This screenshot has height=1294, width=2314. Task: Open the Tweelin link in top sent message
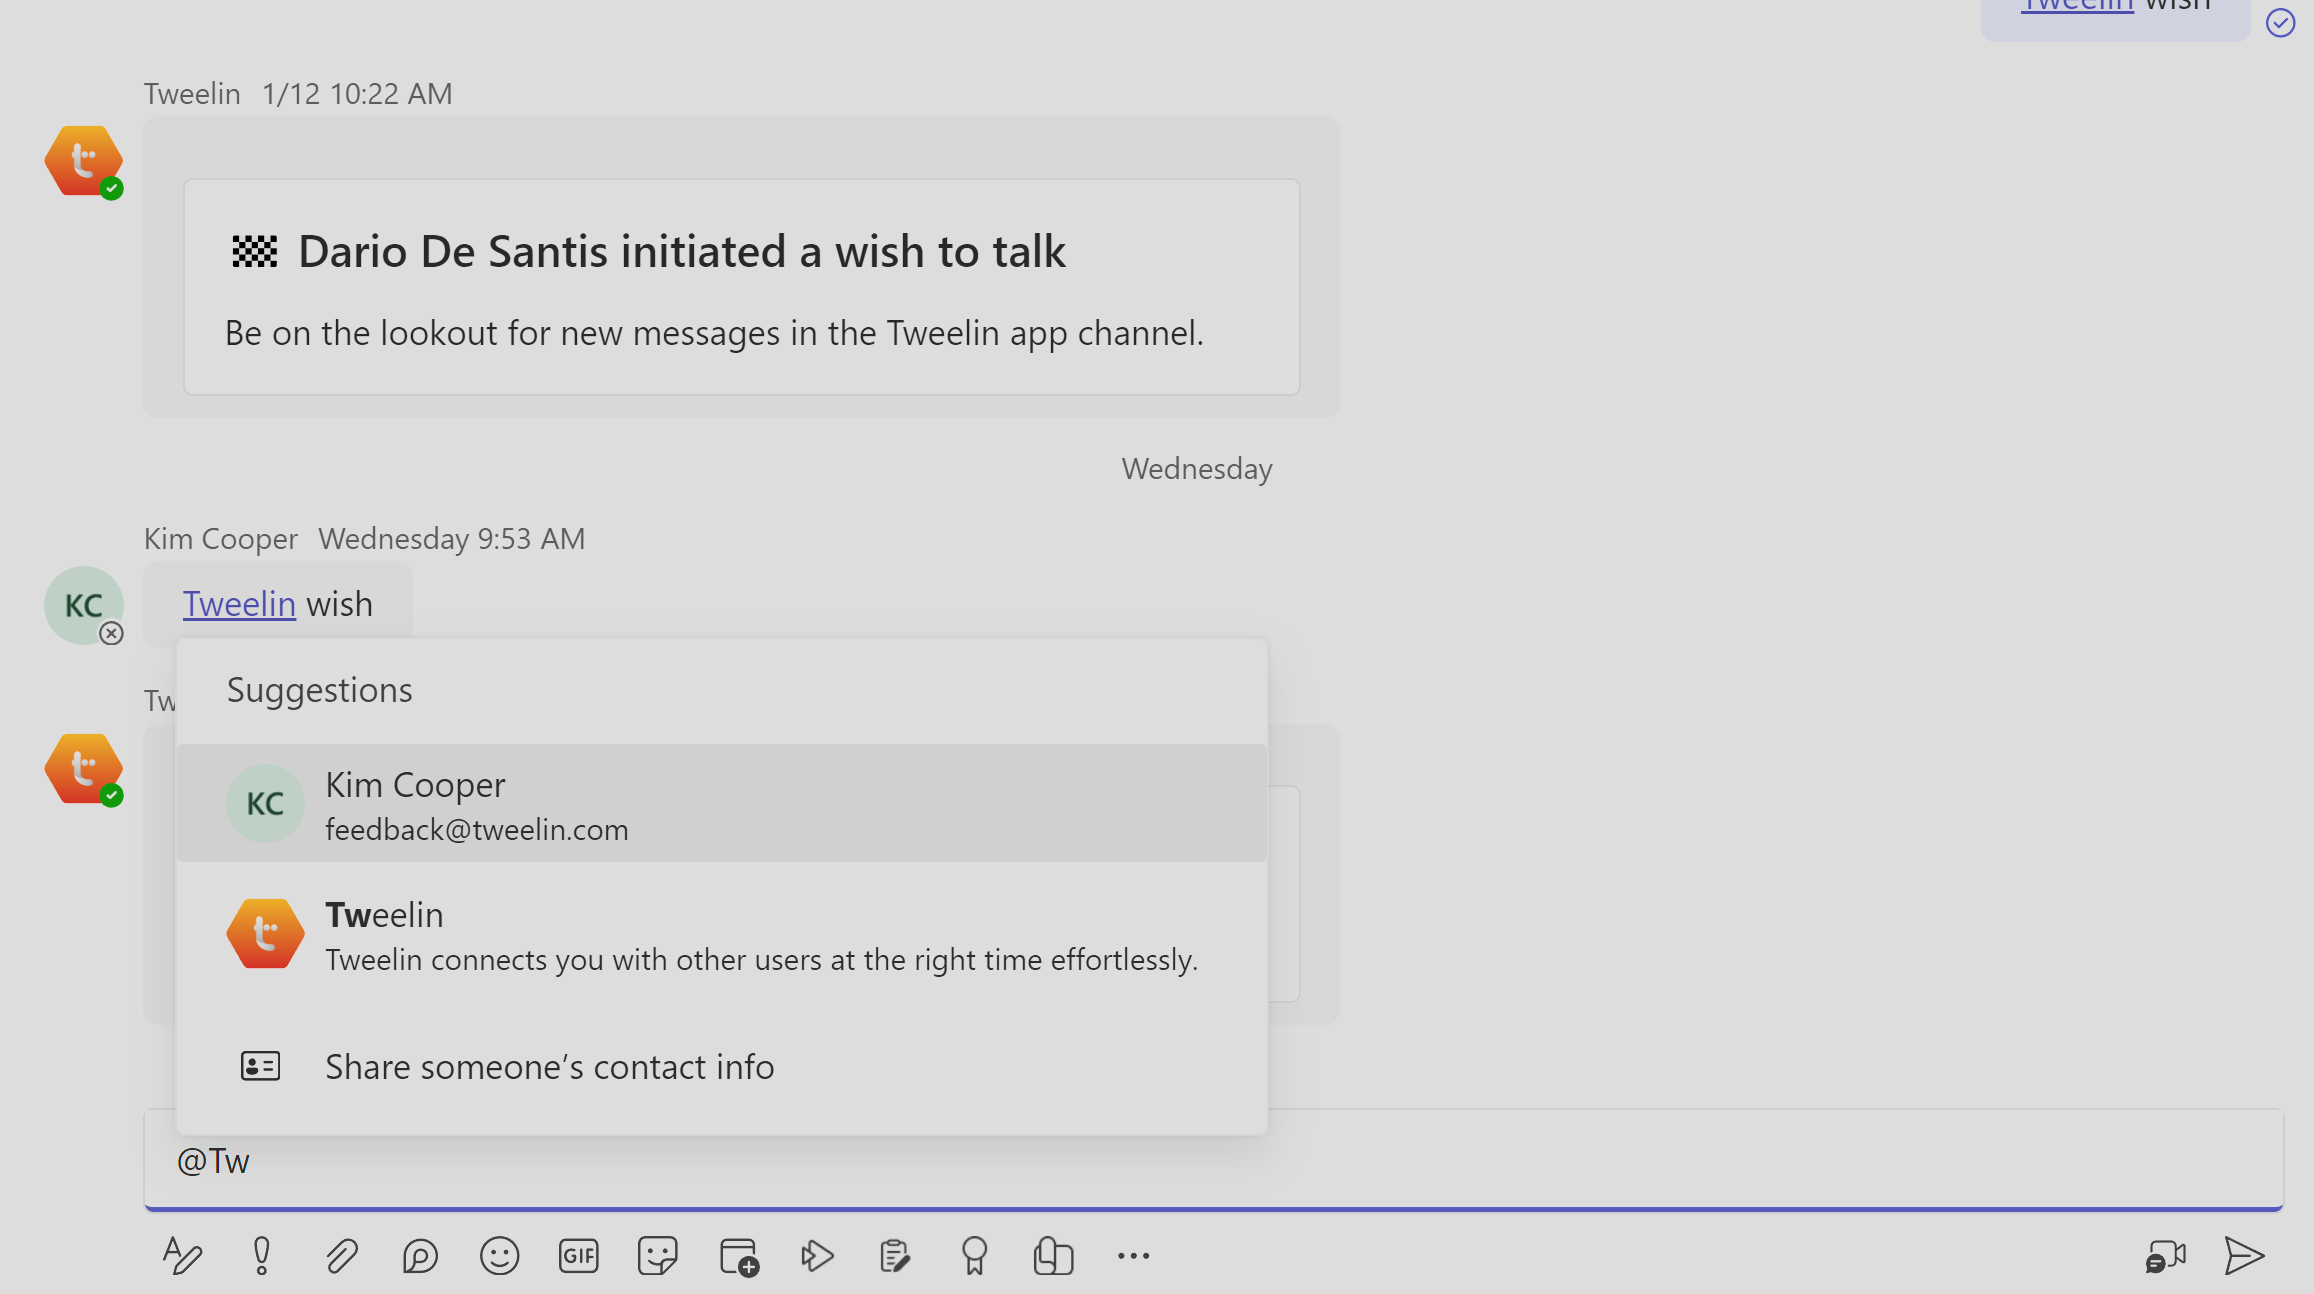click(x=2077, y=6)
